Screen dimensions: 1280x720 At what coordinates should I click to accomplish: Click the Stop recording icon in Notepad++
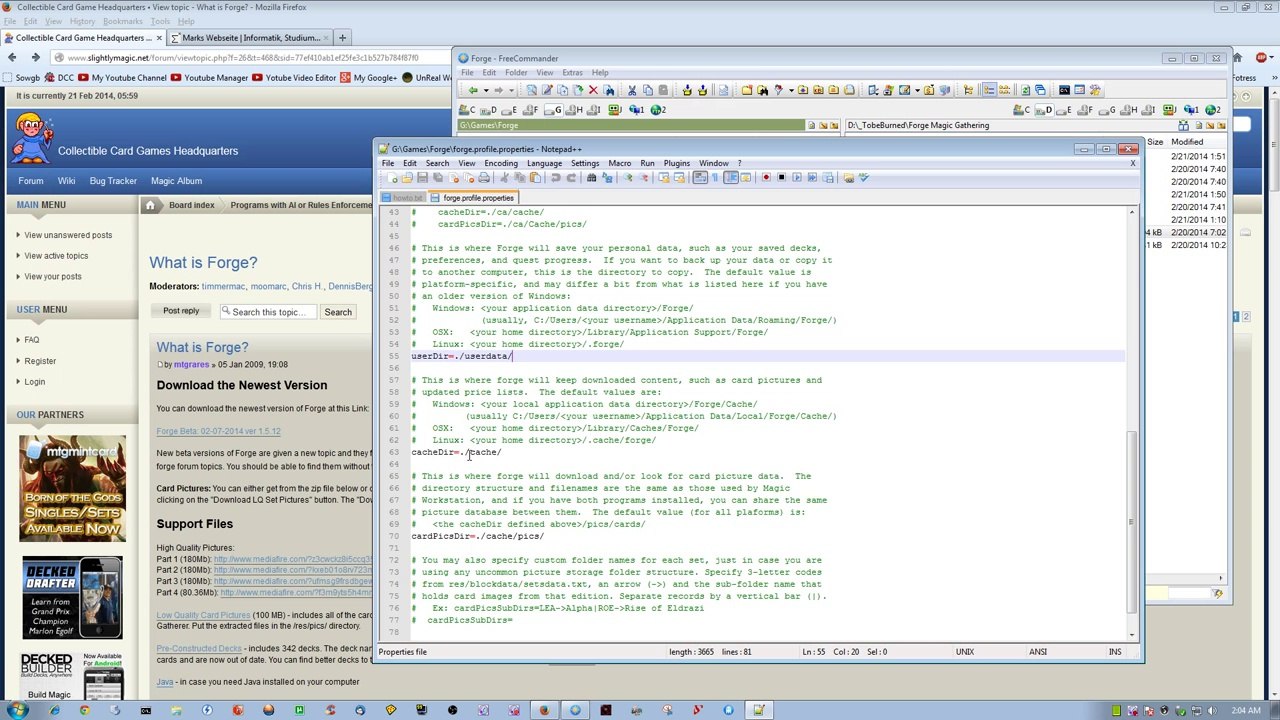coord(781,178)
